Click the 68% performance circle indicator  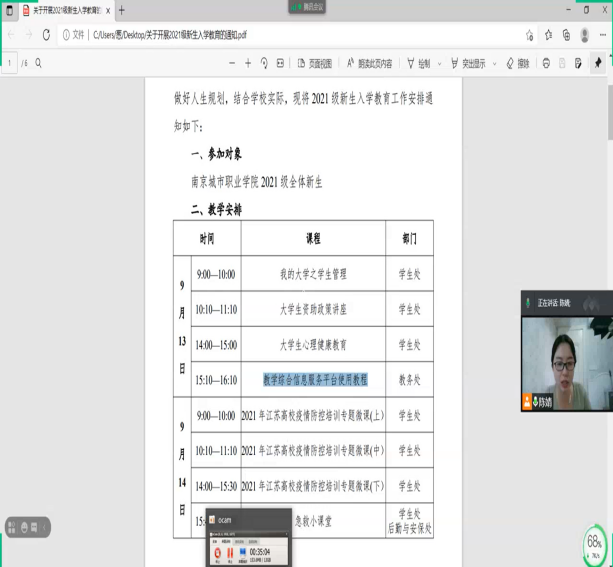tap(594, 544)
